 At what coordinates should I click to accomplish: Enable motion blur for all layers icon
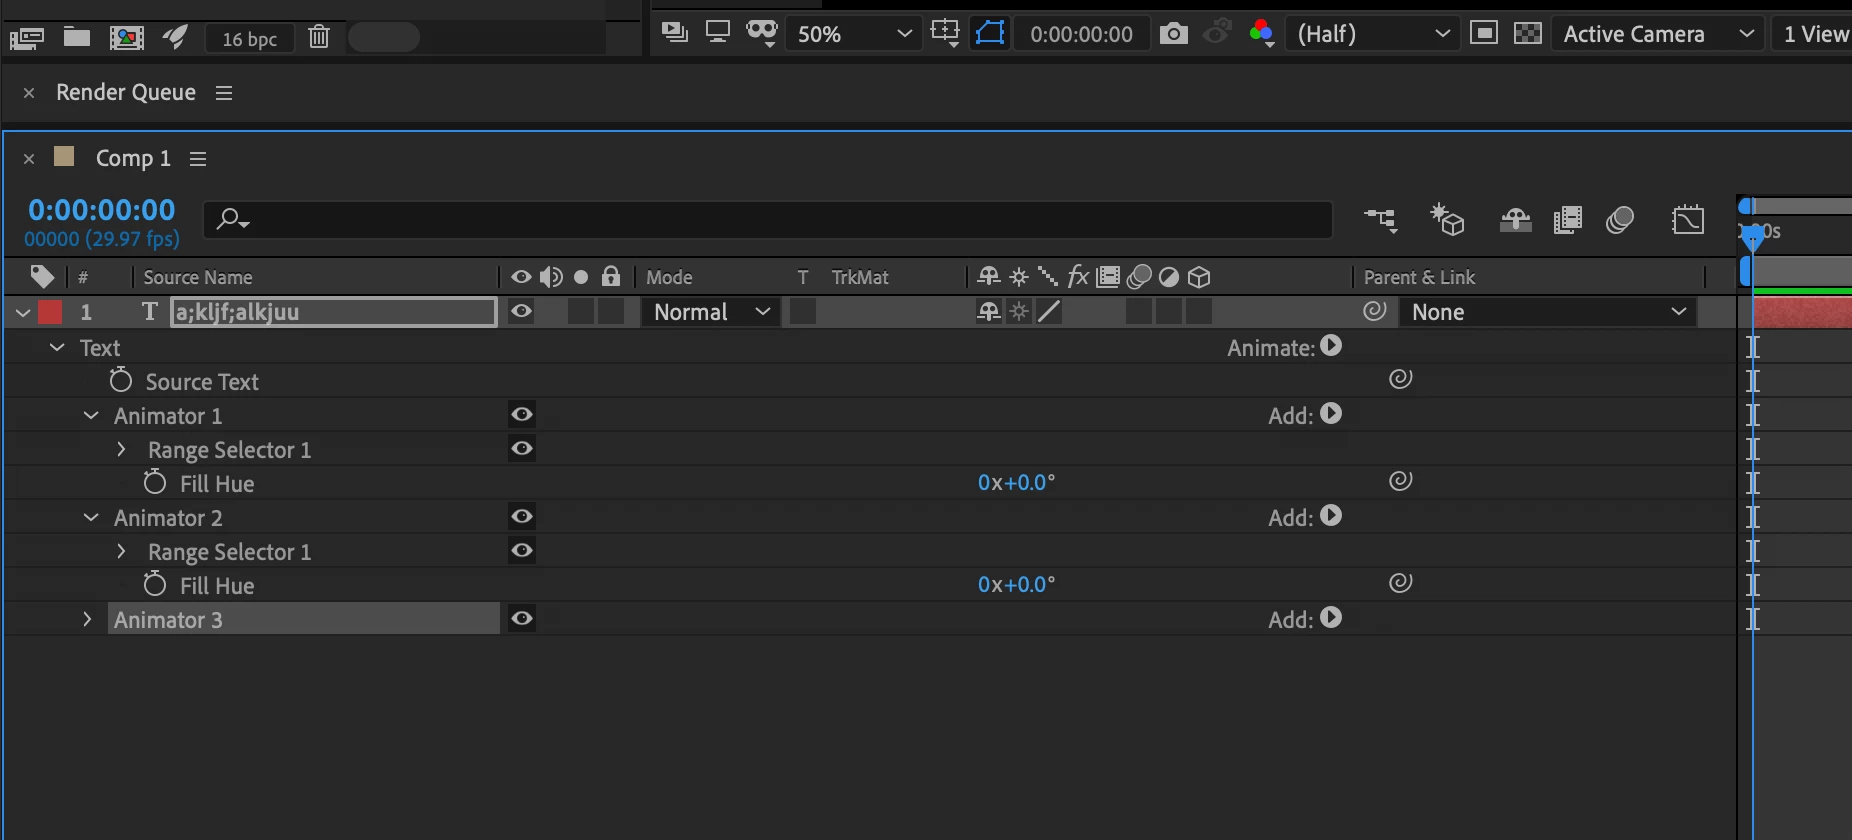[1620, 219]
